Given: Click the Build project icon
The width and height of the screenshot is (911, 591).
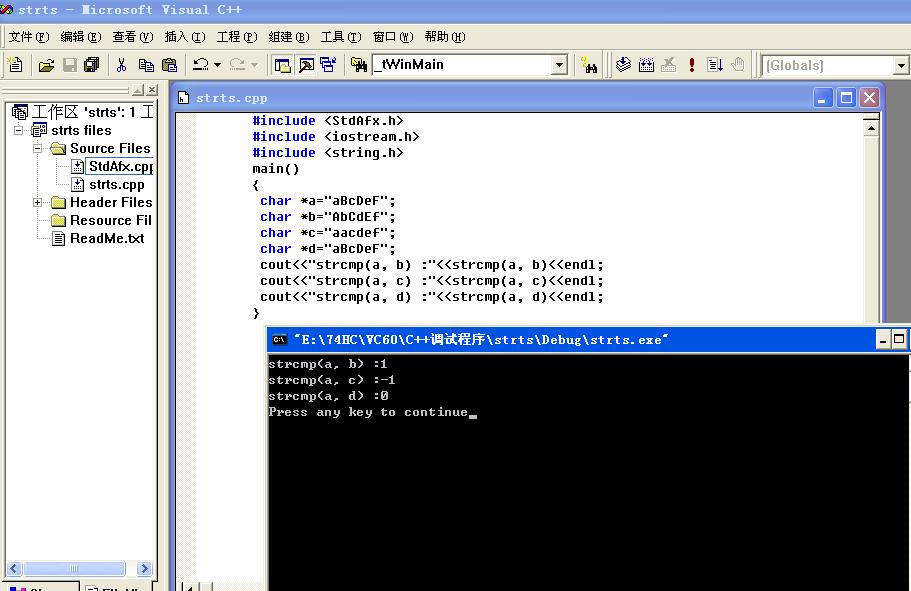Looking at the screenshot, I should pyautogui.click(x=646, y=65).
